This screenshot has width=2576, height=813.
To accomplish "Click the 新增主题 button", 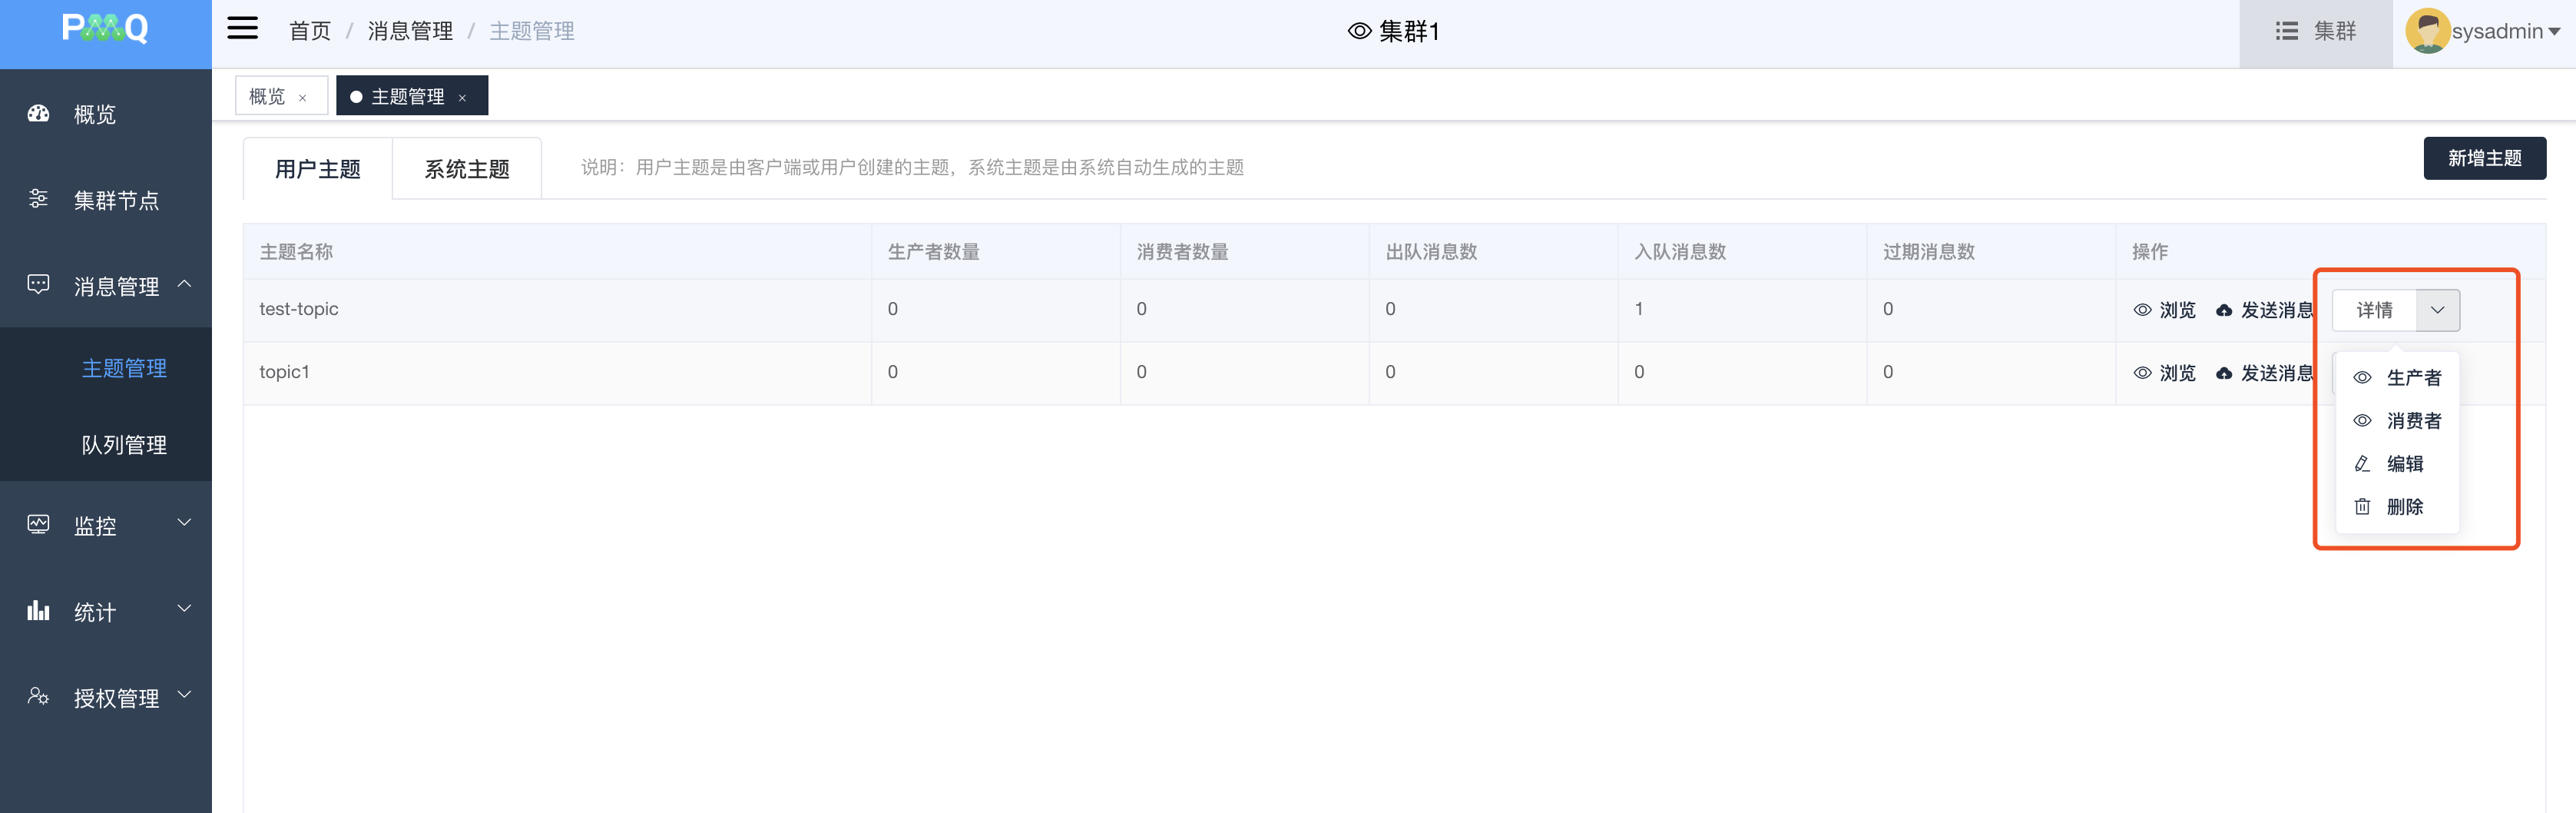I will pyautogui.click(x=2484, y=158).
